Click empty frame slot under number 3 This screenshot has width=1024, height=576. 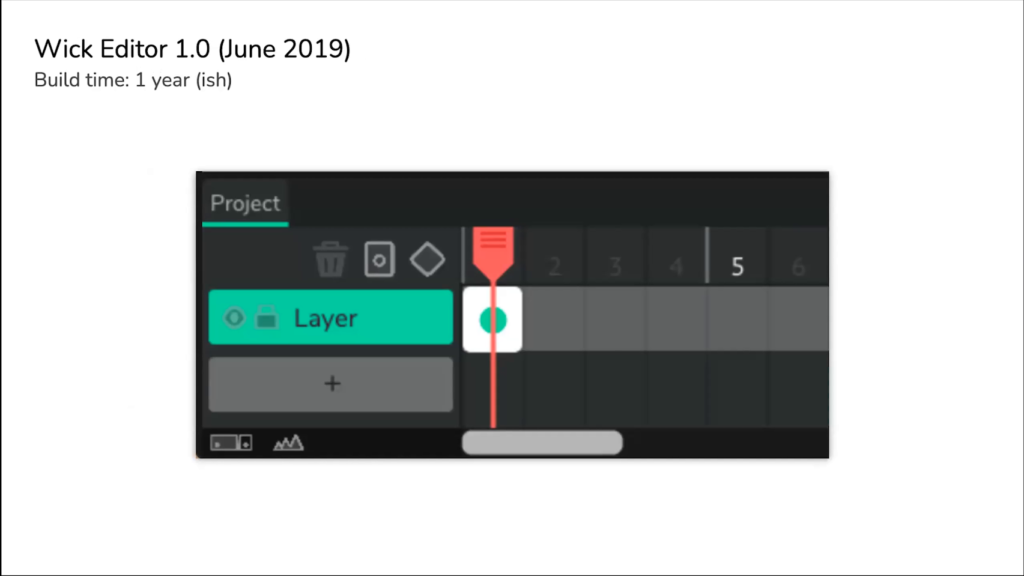tap(615, 319)
